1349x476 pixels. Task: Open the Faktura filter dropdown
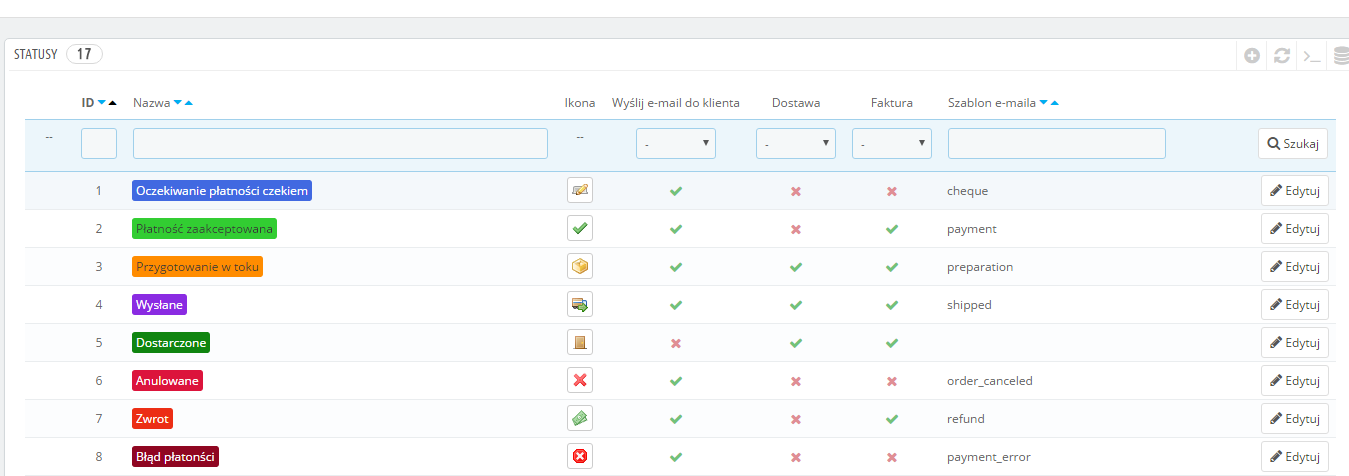tap(892, 144)
